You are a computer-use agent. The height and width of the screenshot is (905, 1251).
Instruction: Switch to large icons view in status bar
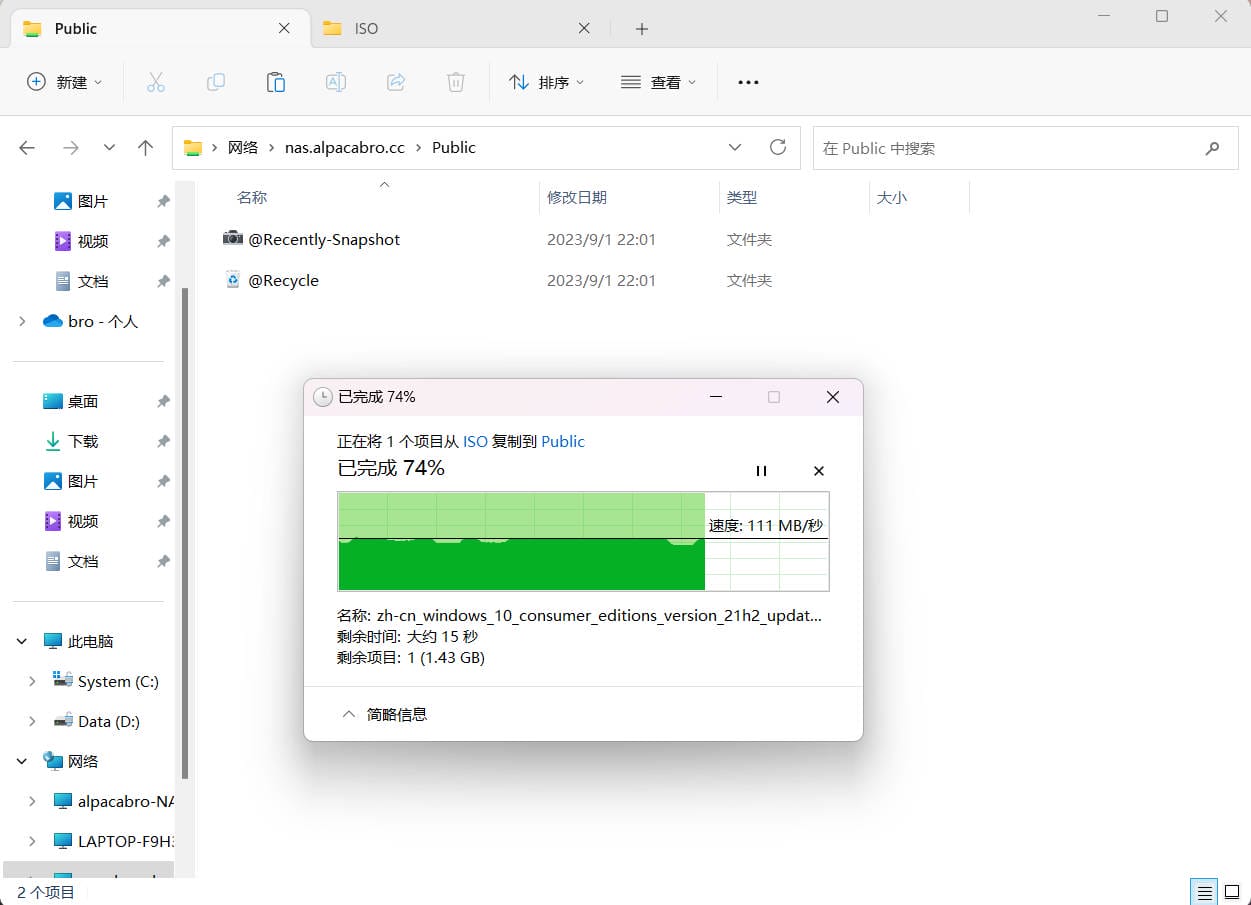pyautogui.click(x=1234, y=892)
